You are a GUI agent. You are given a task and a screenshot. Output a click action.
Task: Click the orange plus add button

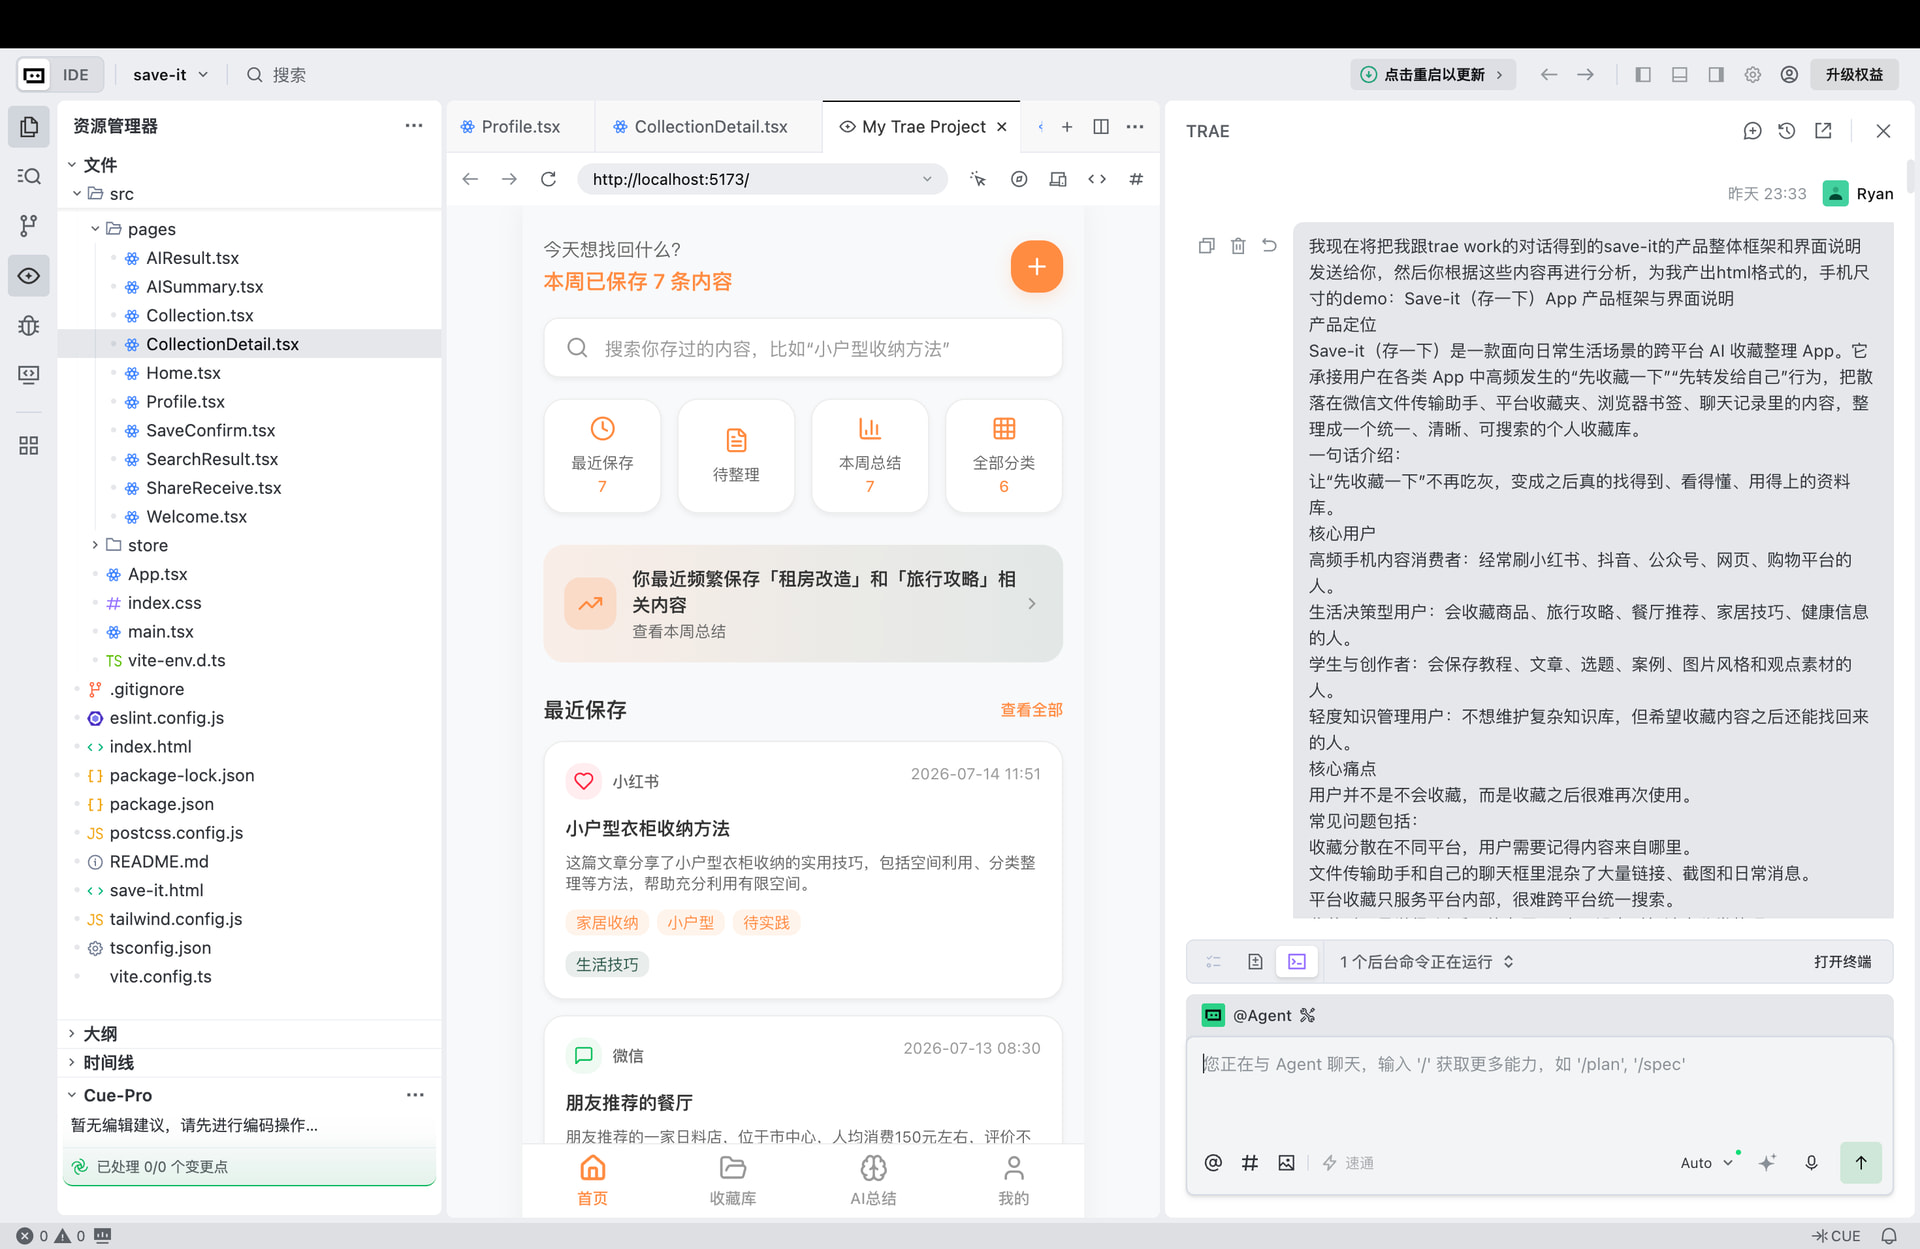1036,267
